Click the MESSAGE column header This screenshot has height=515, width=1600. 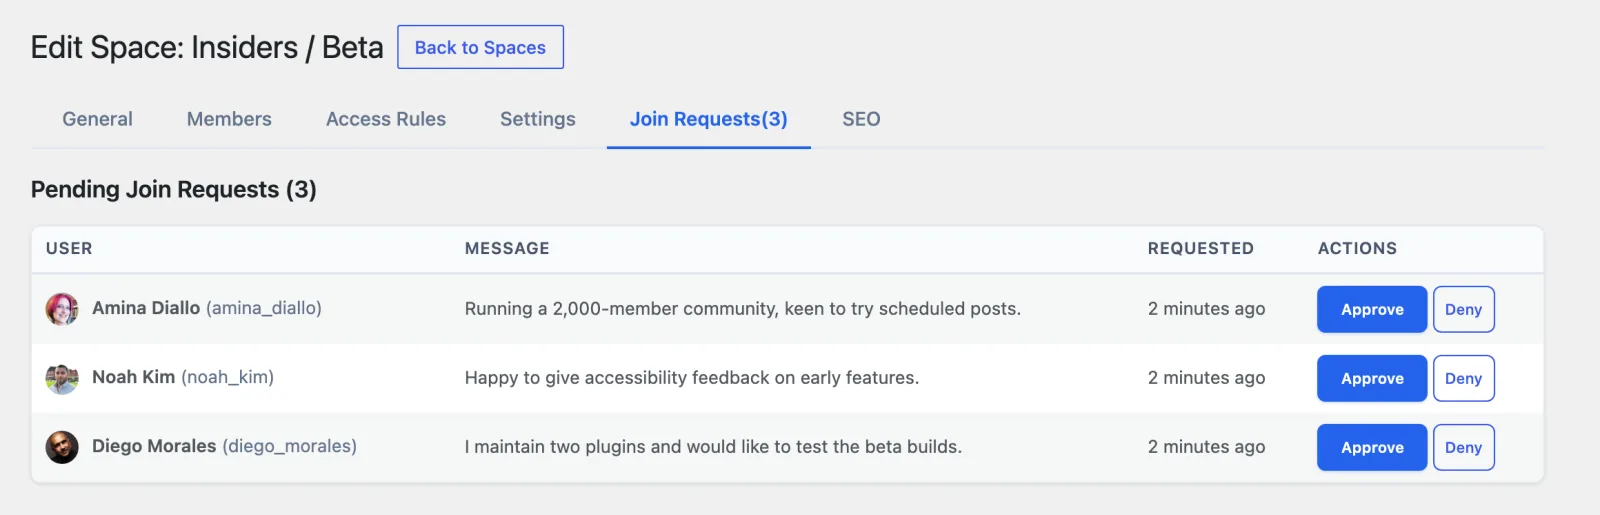point(507,248)
